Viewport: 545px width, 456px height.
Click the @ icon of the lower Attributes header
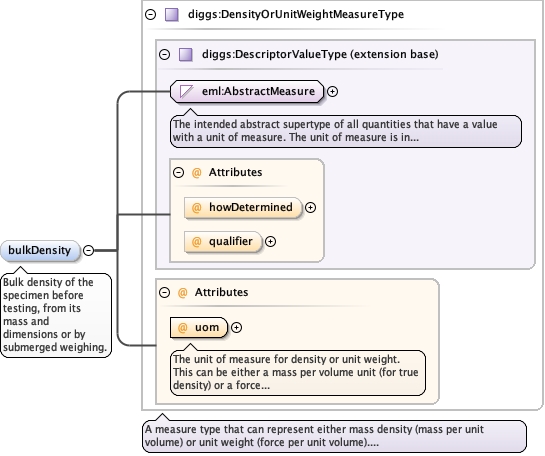[182, 292]
